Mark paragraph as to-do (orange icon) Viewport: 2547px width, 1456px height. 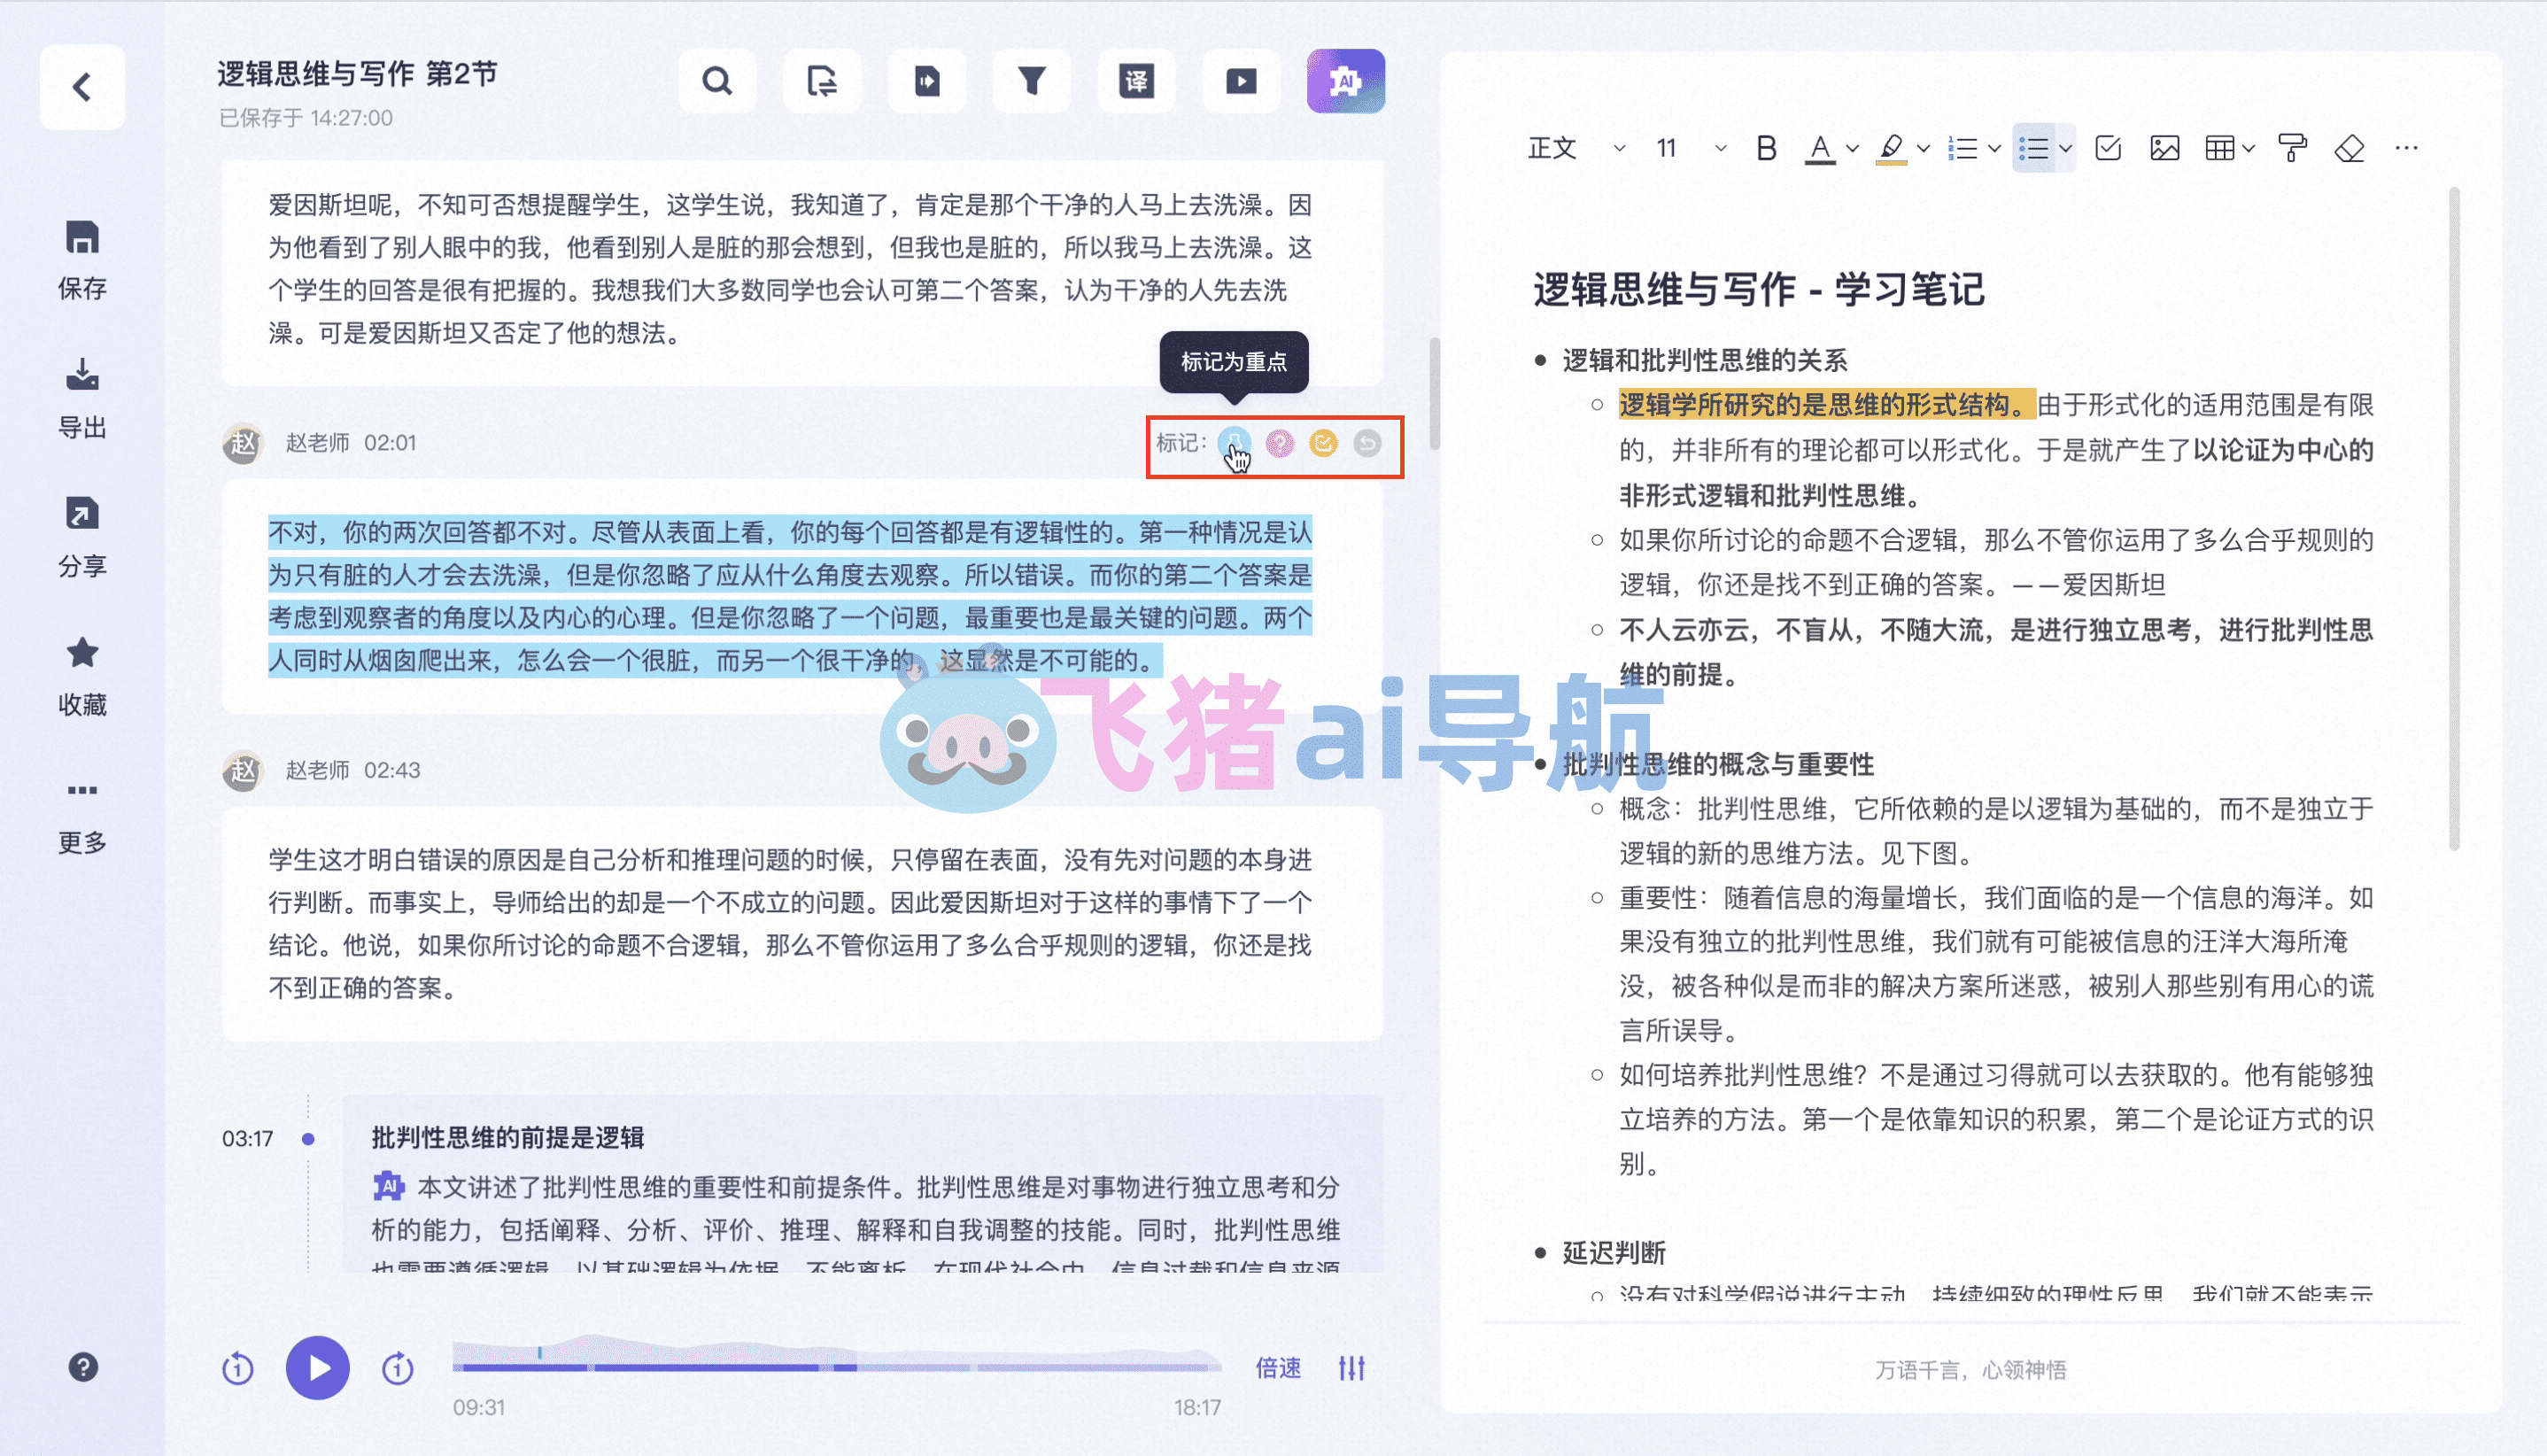1323,443
